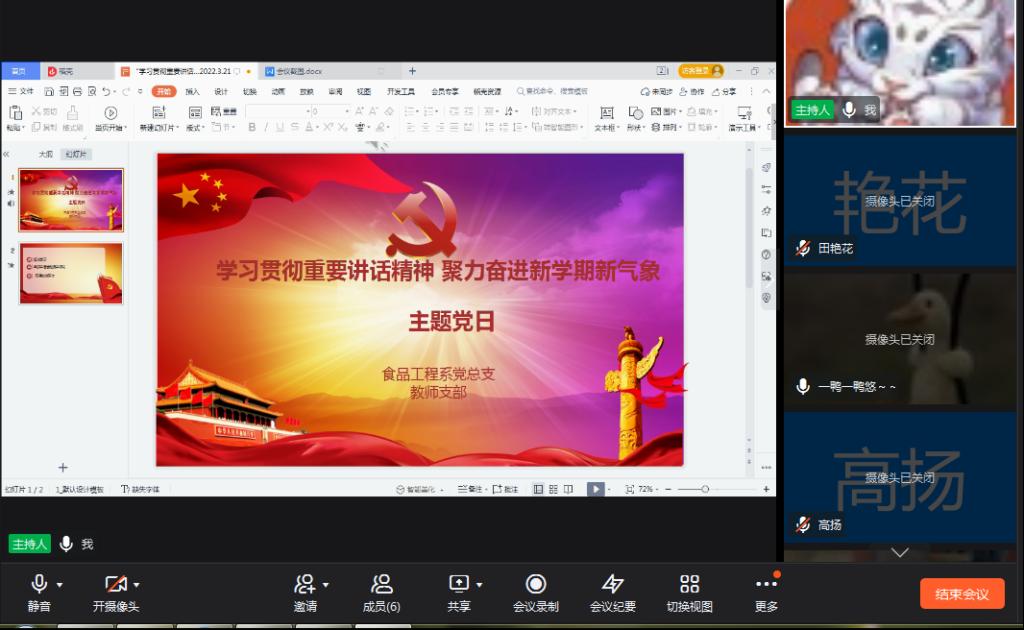Click the 结束会议 (End meeting) button
Screen dimensions: 1024x630
(x=962, y=593)
